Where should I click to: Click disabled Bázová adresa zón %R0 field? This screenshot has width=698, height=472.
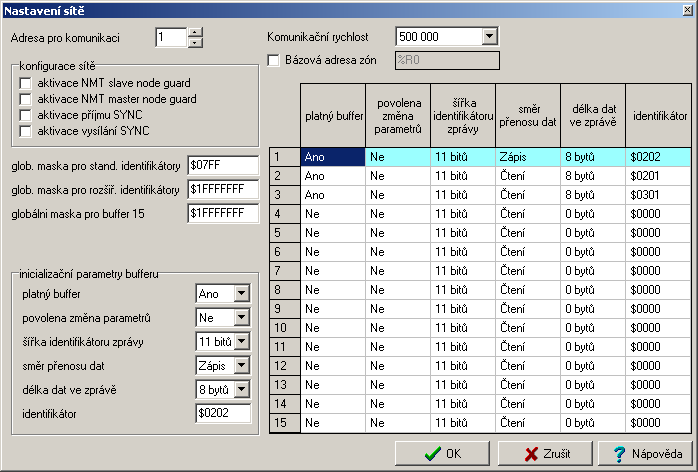click(447, 61)
